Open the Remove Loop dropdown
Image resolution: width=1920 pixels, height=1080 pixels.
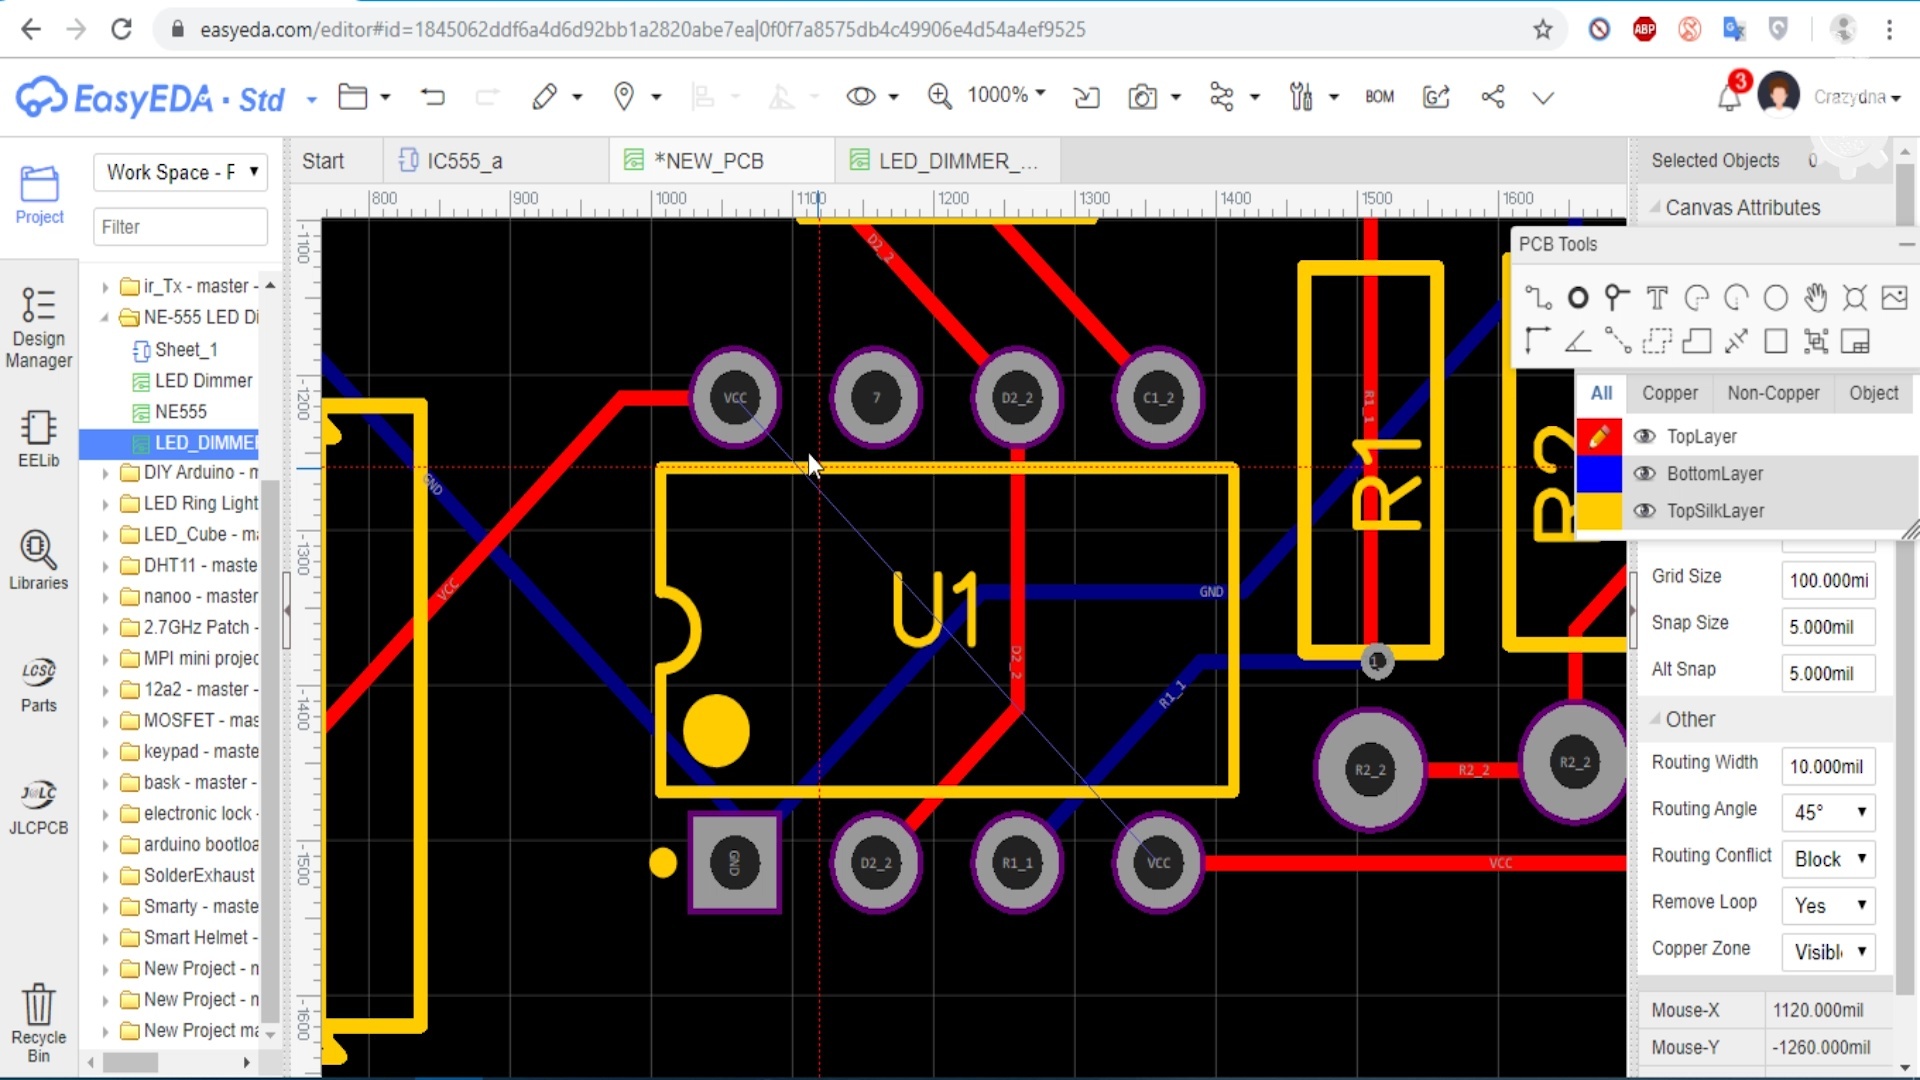click(1828, 905)
